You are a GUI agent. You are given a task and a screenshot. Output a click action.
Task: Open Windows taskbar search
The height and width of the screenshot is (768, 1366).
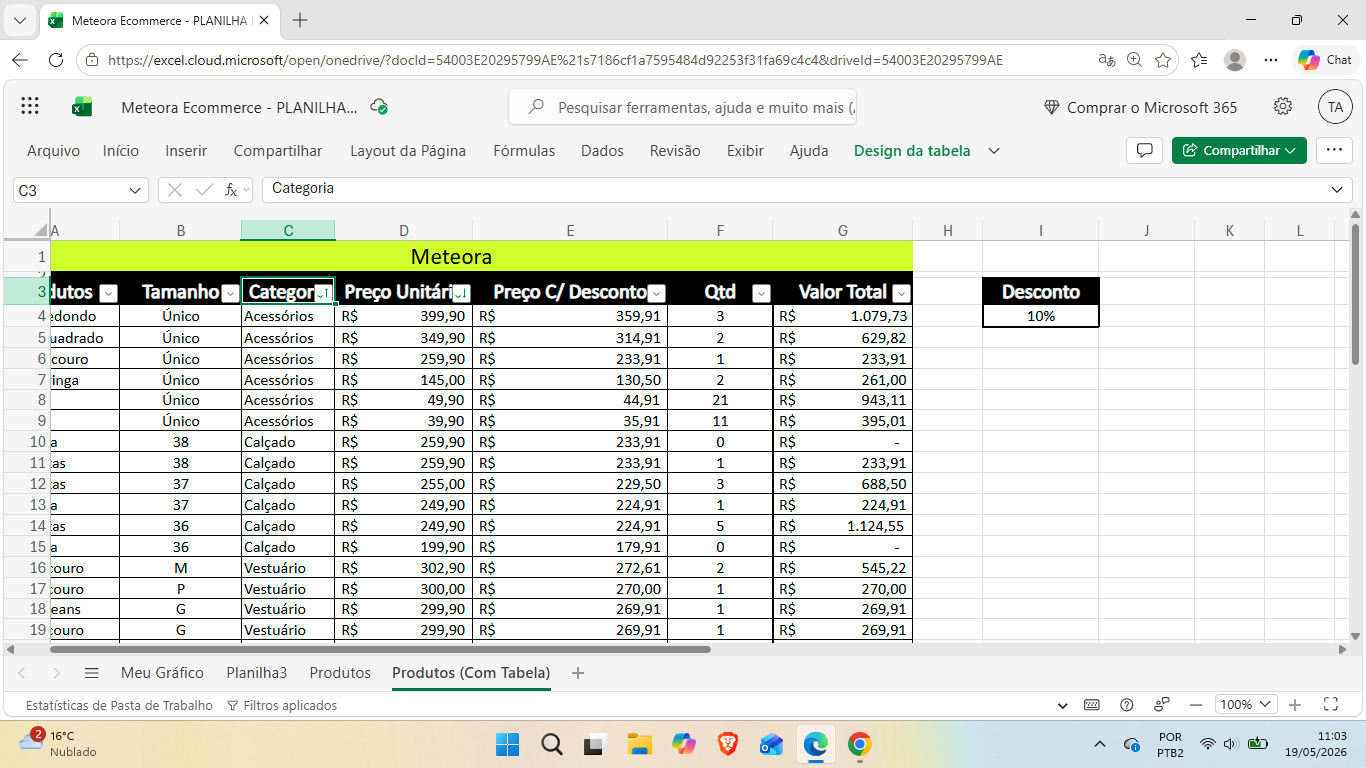click(x=551, y=744)
